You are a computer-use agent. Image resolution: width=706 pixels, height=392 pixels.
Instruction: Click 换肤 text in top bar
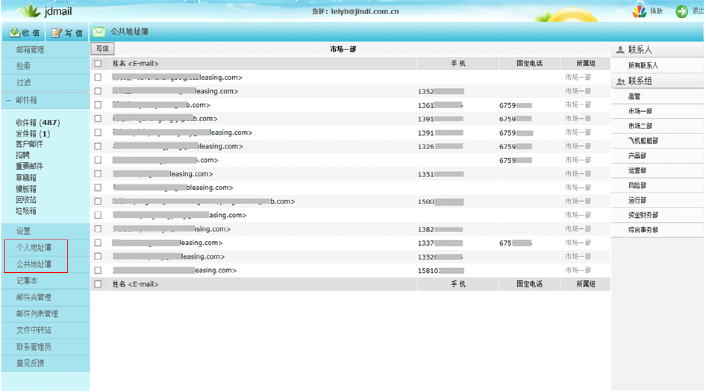(656, 11)
